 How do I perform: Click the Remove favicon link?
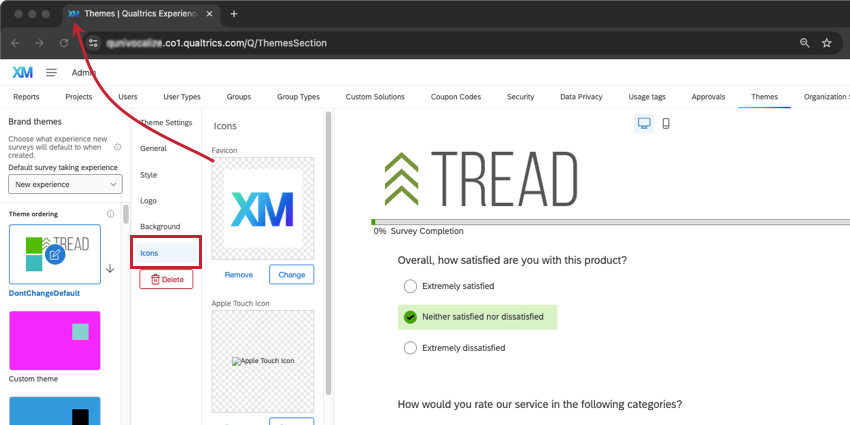click(x=239, y=275)
